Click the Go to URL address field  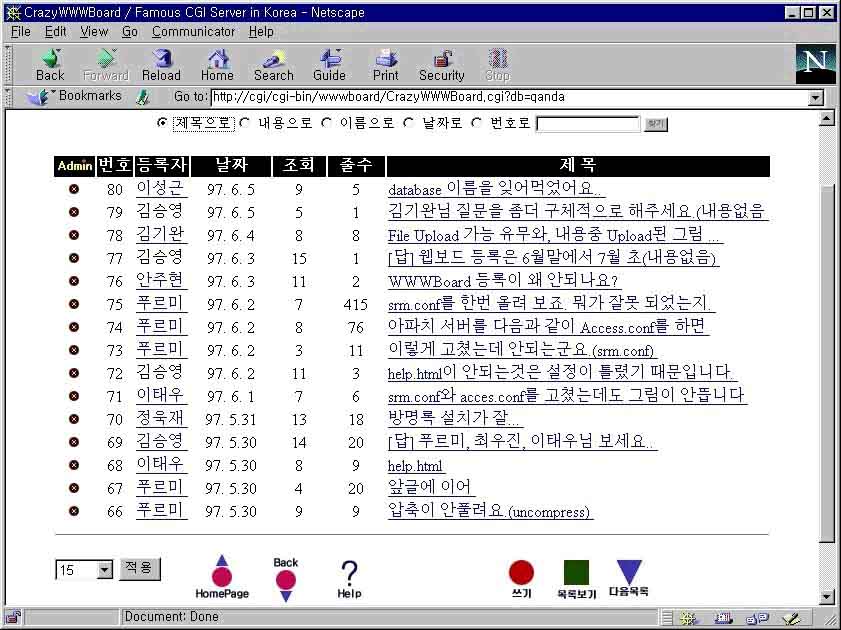(x=510, y=98)
